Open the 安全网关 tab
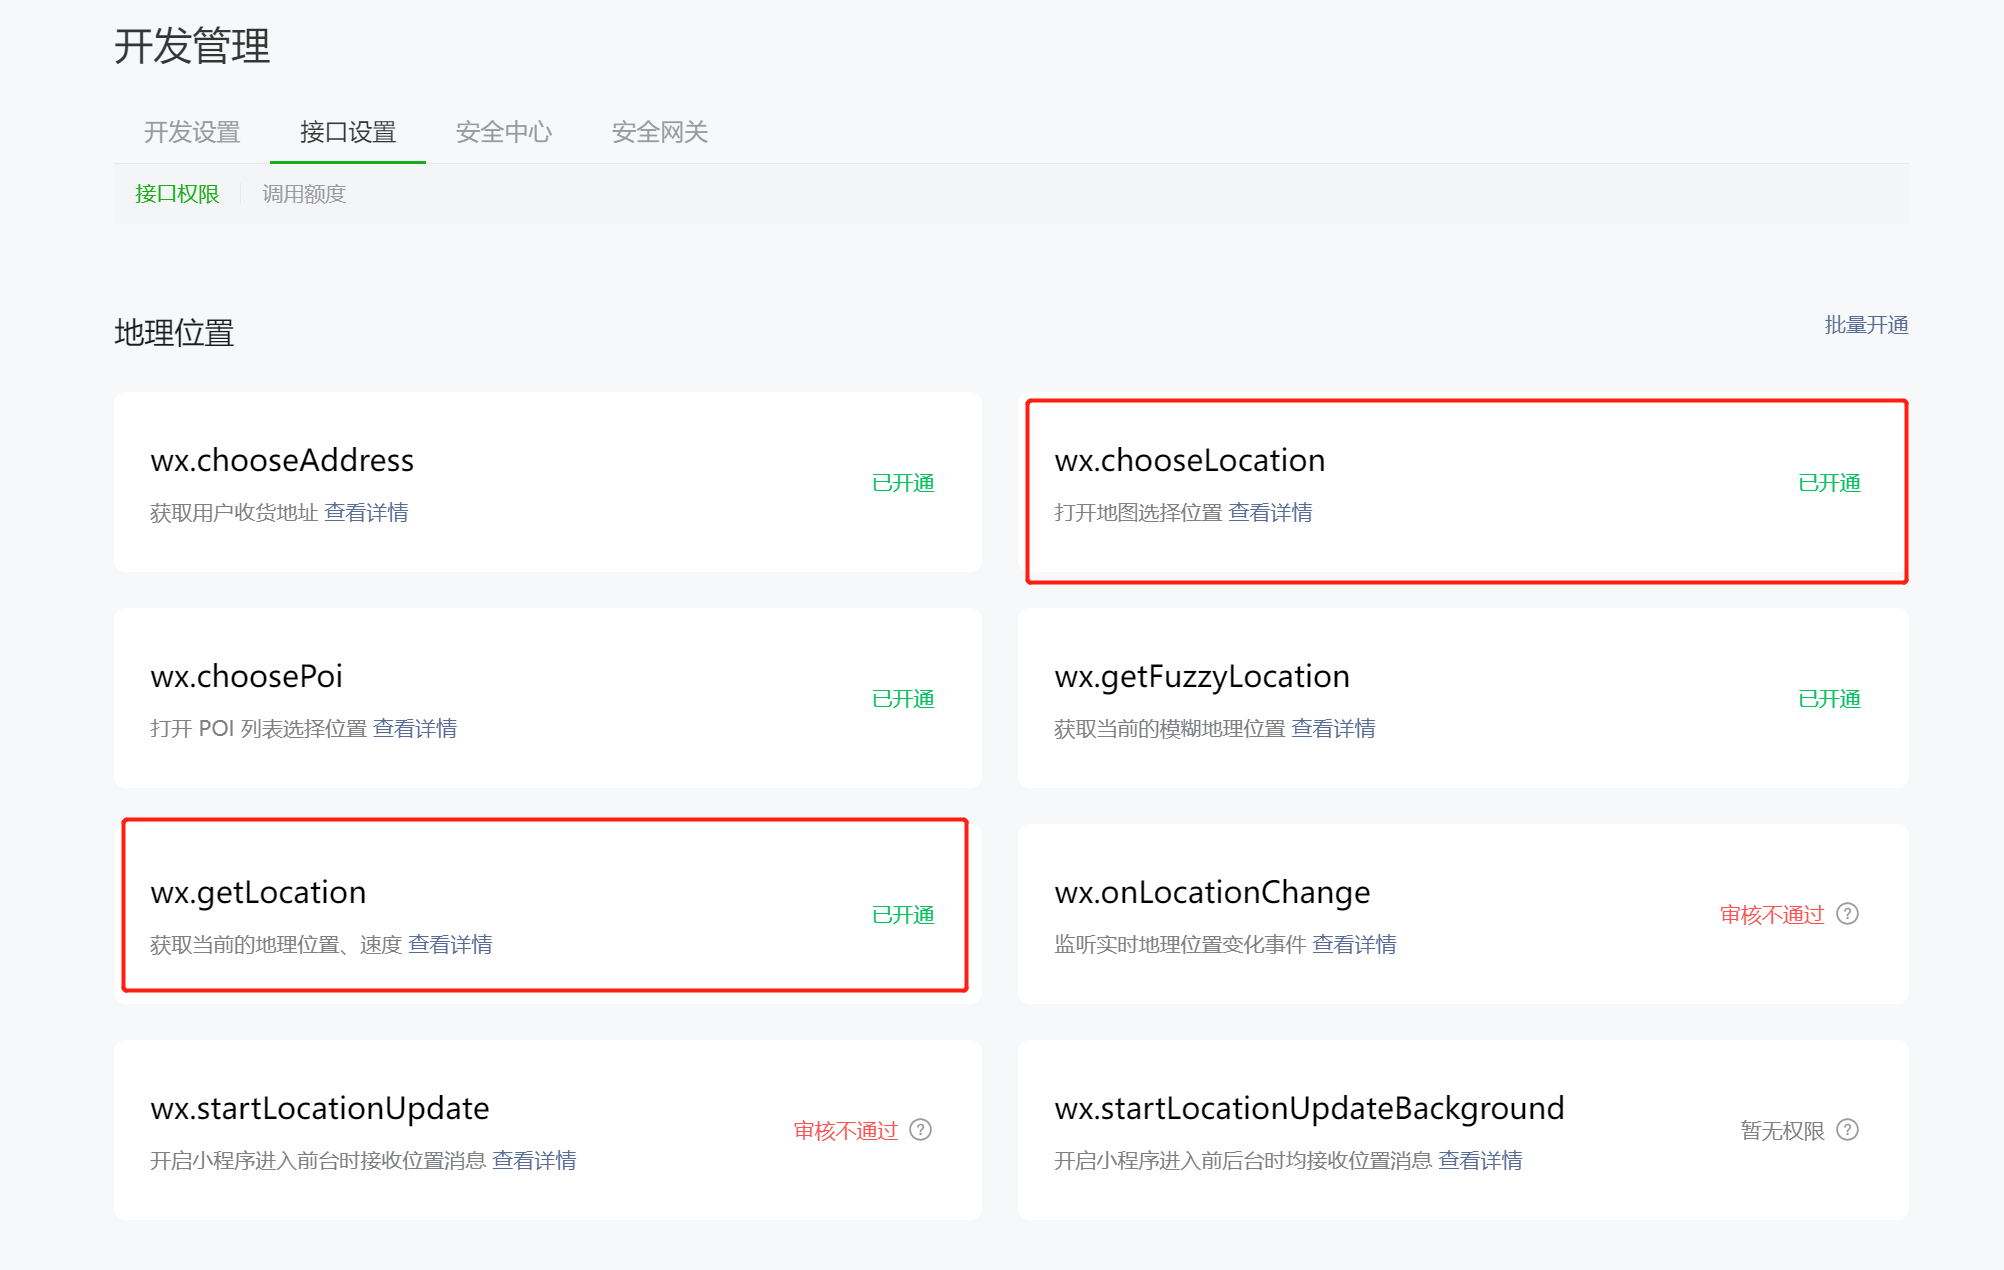Viewport: 2004px width, 1270px height. point(660,132)
